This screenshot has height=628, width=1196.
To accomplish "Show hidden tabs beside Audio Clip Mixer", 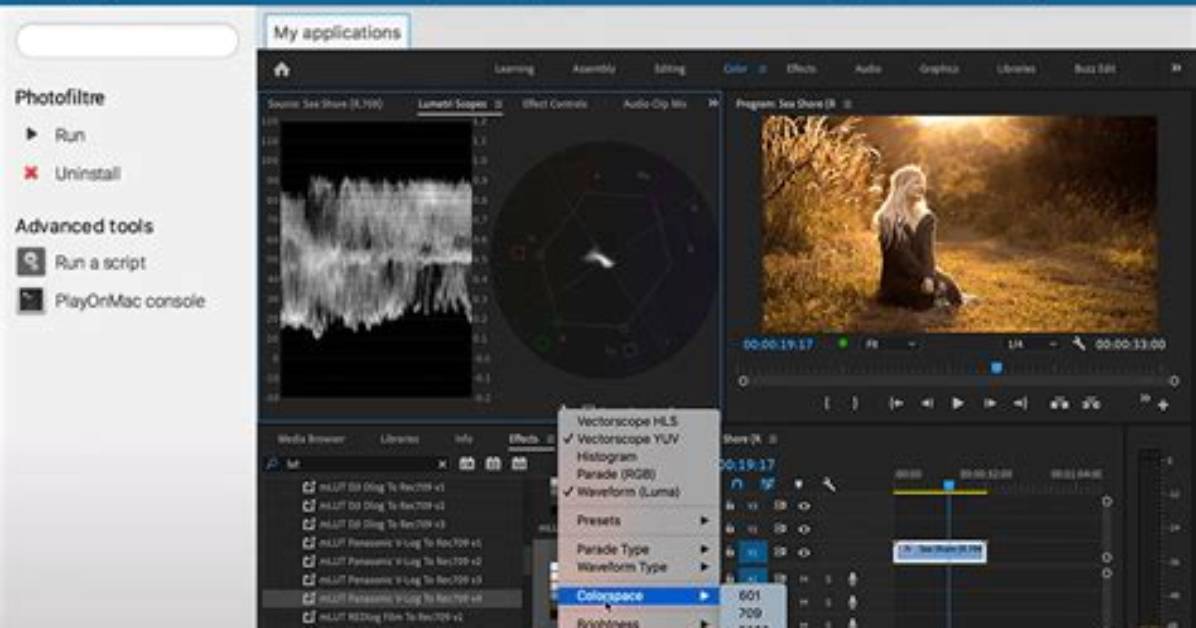I will tap(713, 103).
